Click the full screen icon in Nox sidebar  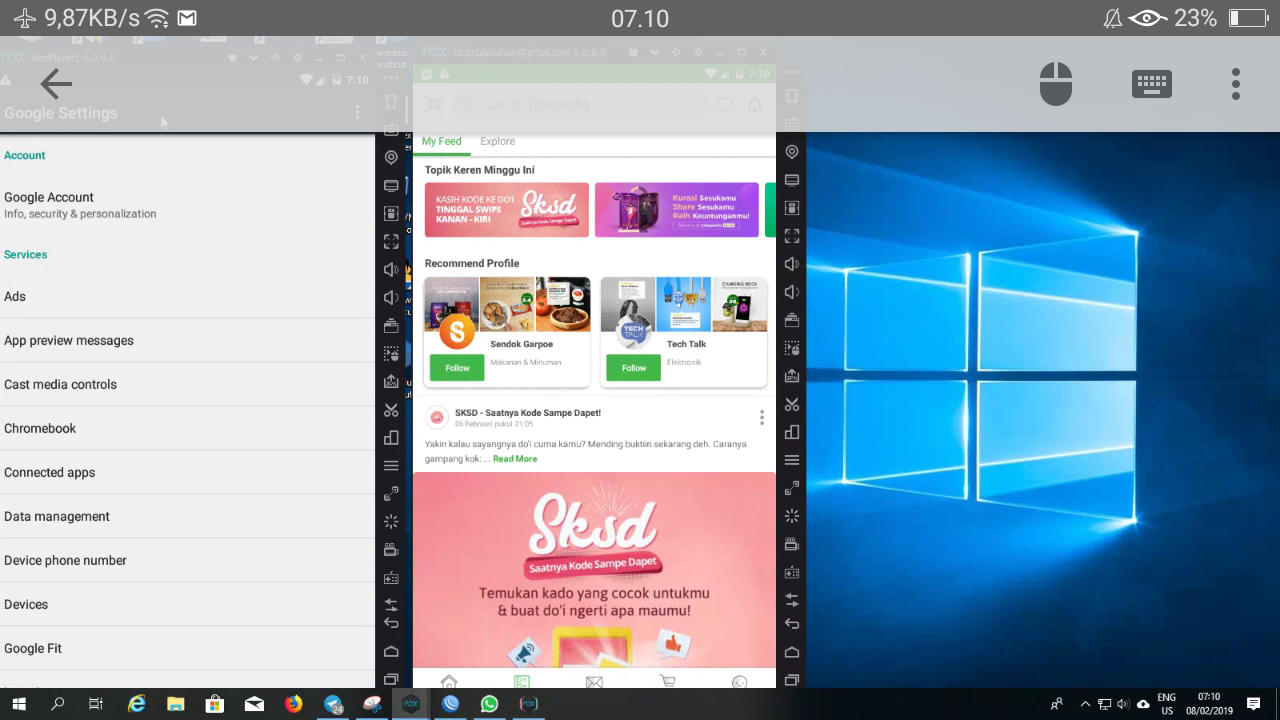pos(791,236)
